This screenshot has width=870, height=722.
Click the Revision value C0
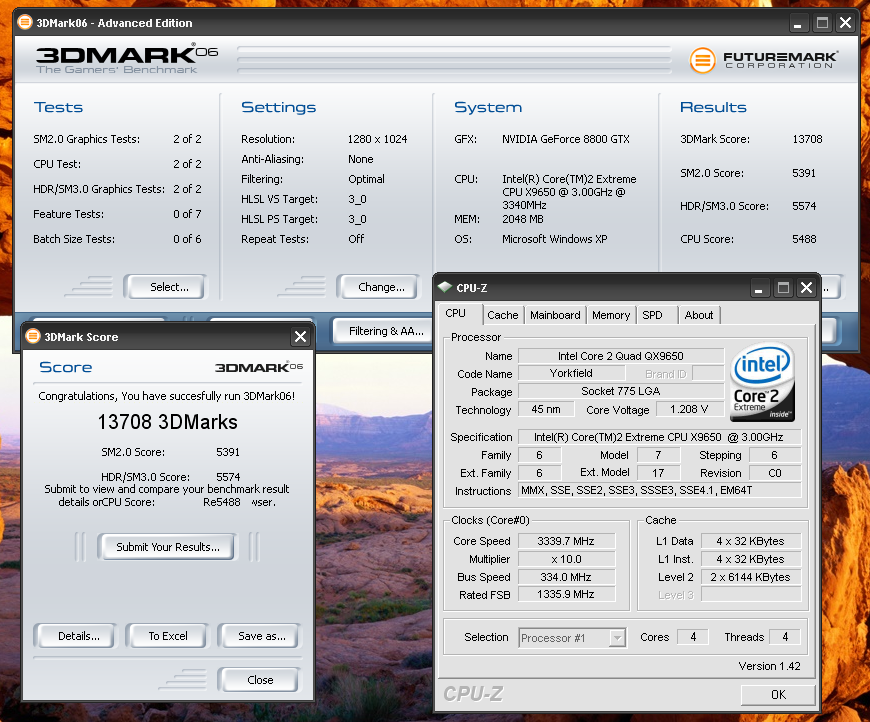tap(775, 473)
